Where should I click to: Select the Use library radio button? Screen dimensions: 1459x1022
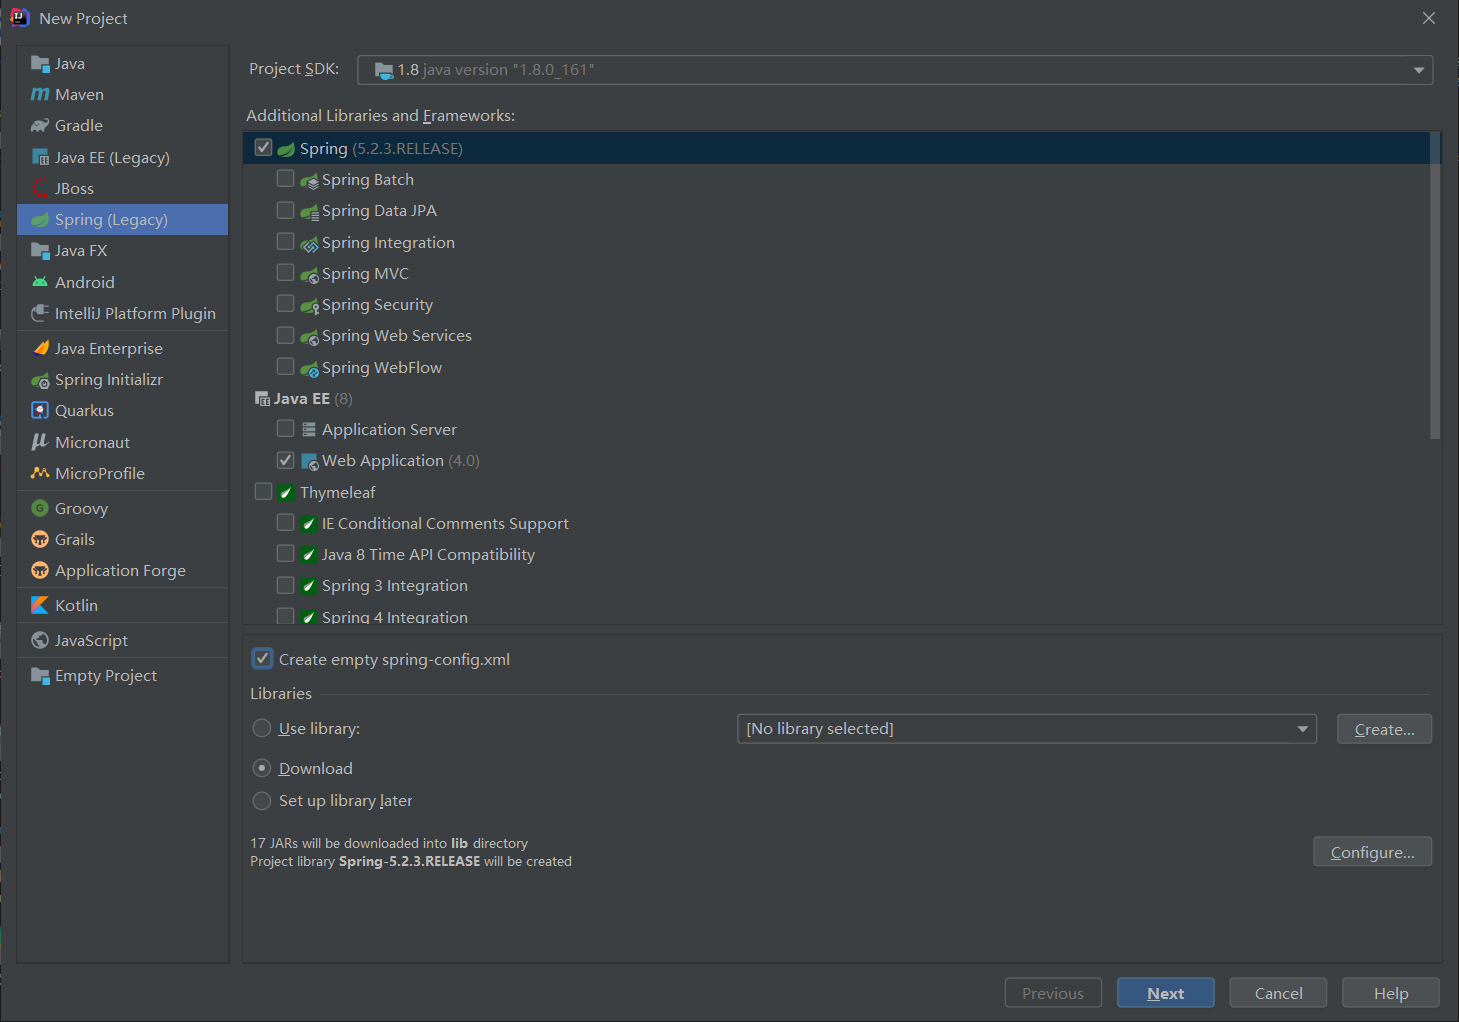(x=262, y=728)
